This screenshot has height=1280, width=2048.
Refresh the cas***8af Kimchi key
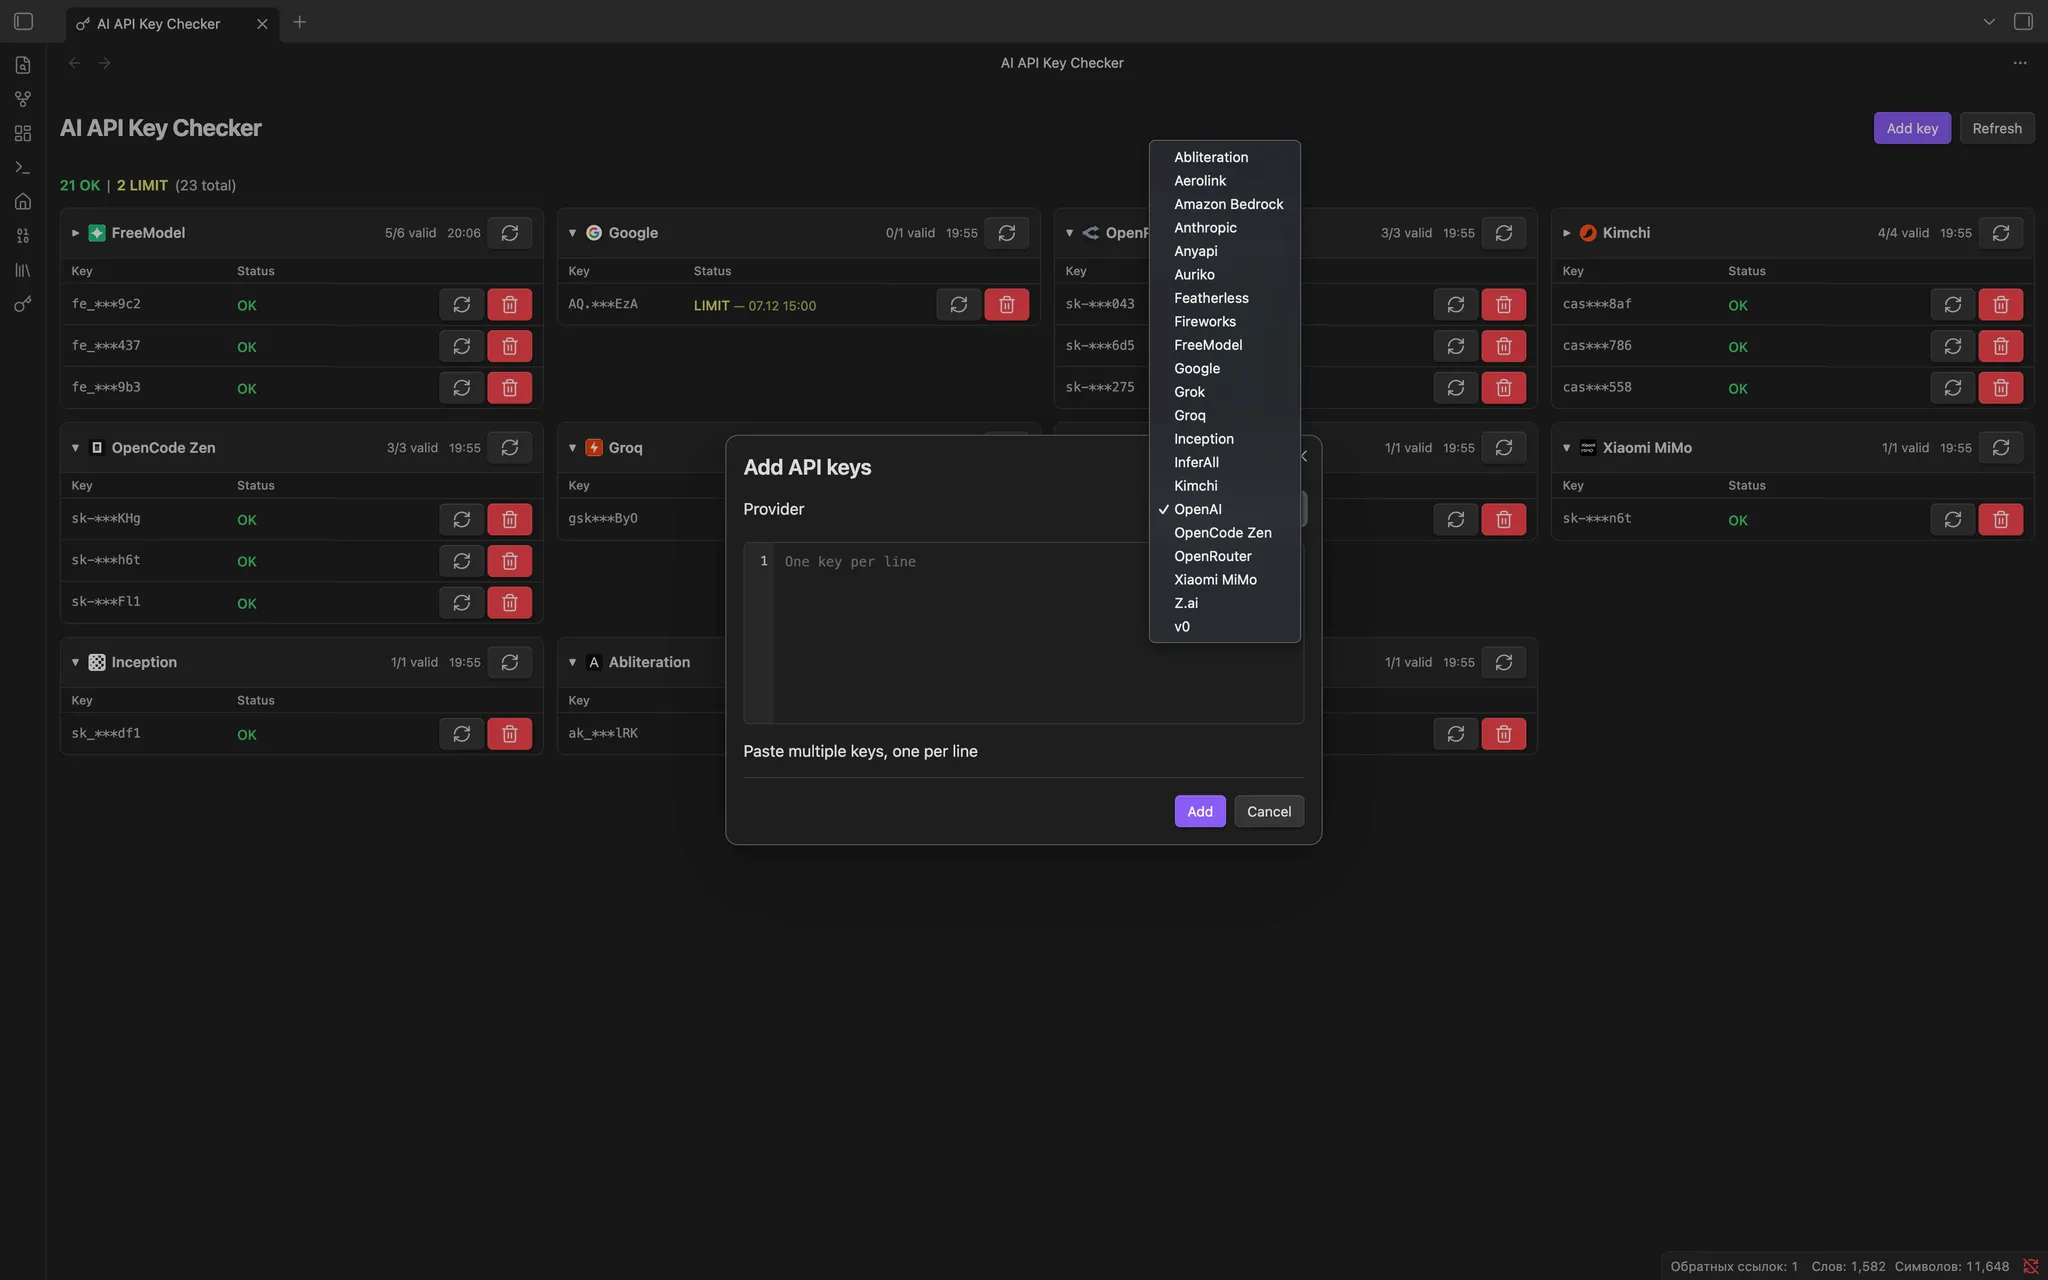pos(1952,305)
